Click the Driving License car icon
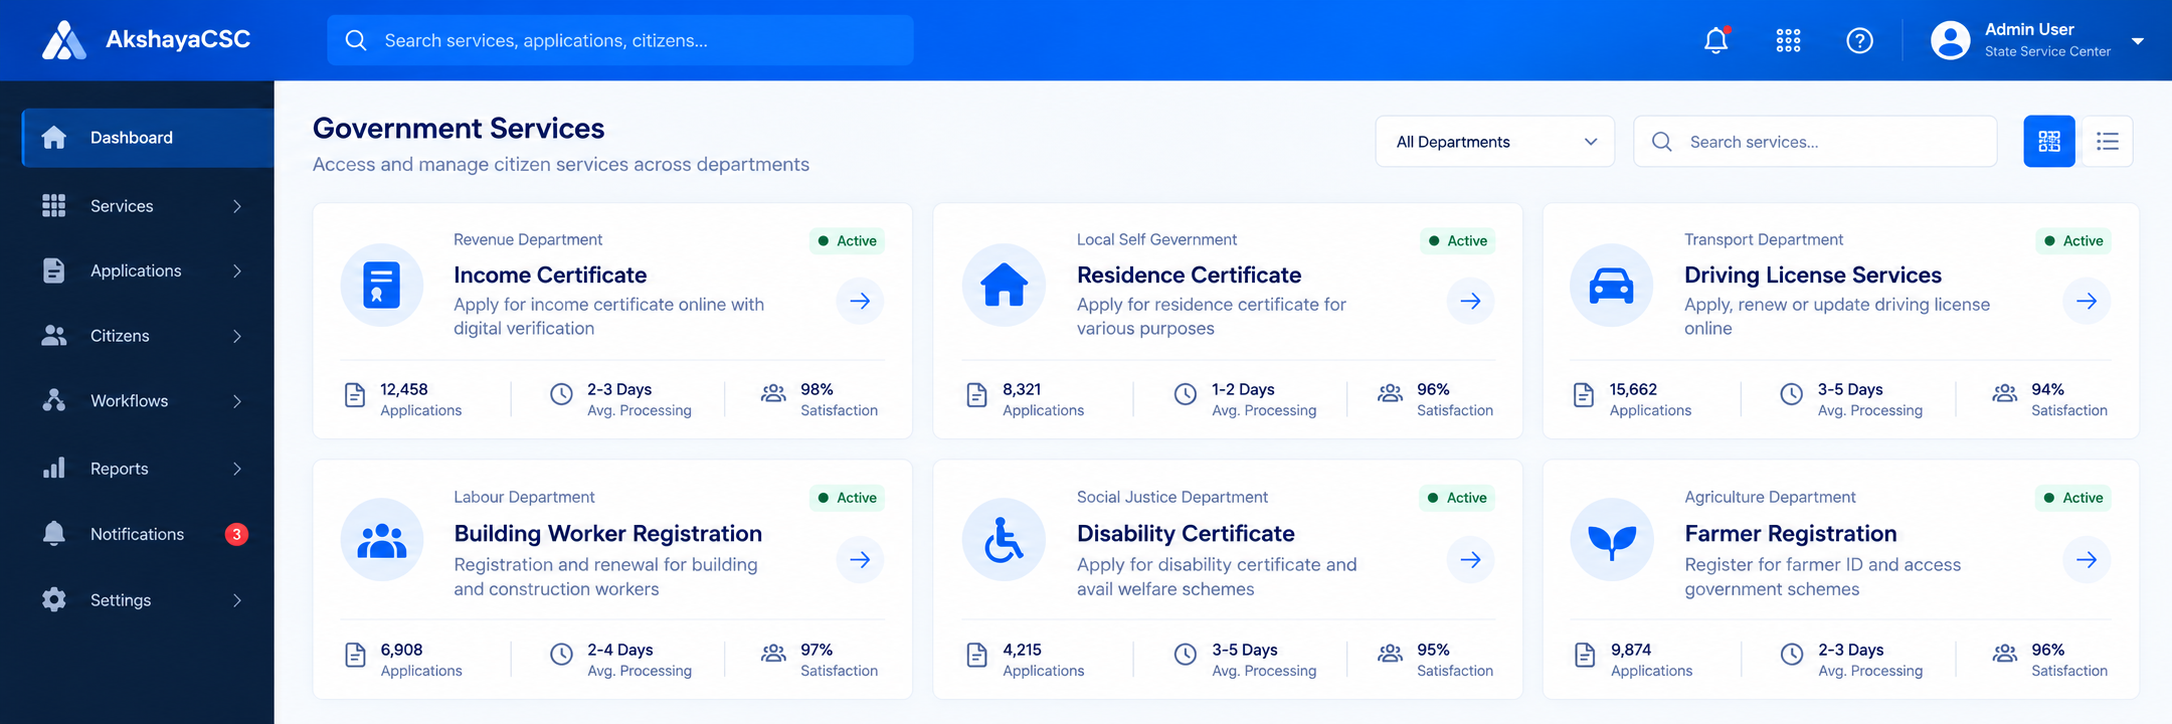 point(1611,285)
